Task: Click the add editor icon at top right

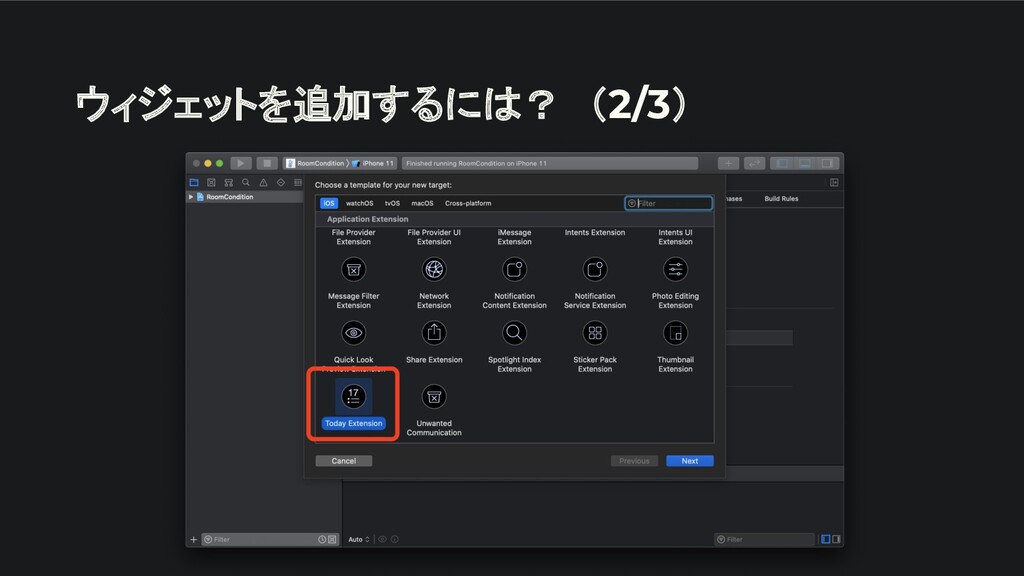Action: coord(834,183)
